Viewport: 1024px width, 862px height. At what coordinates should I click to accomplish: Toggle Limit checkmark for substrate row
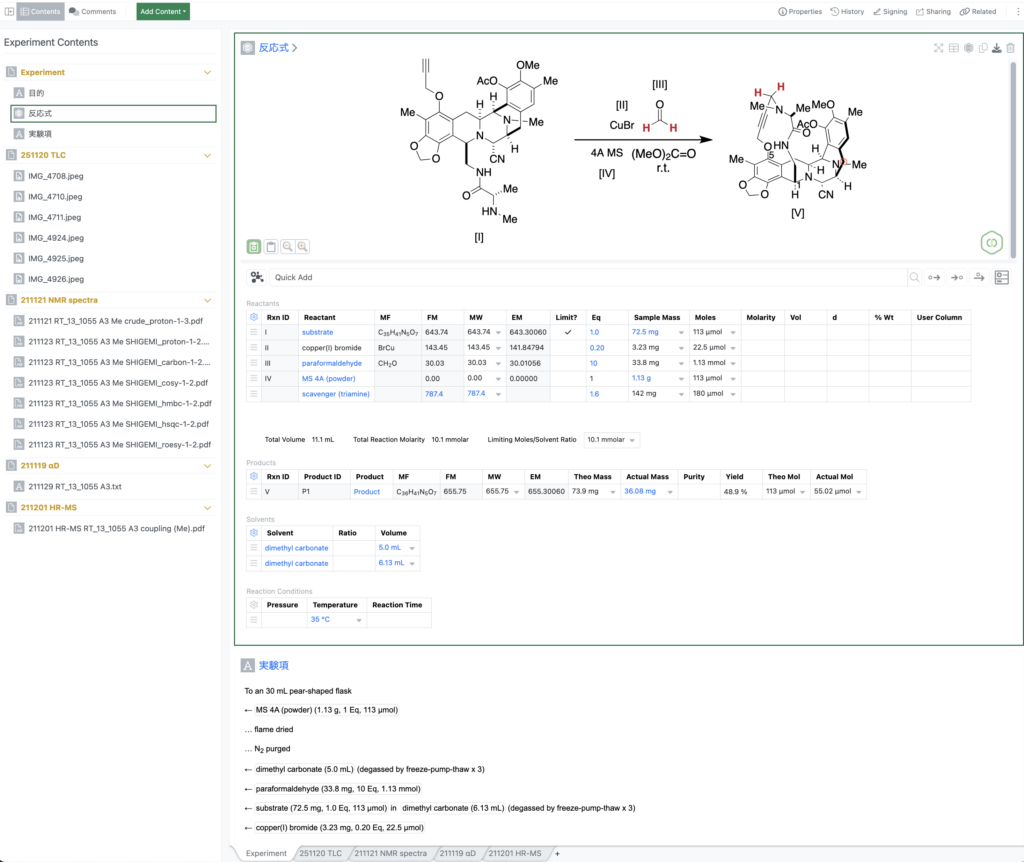(568, 332)
